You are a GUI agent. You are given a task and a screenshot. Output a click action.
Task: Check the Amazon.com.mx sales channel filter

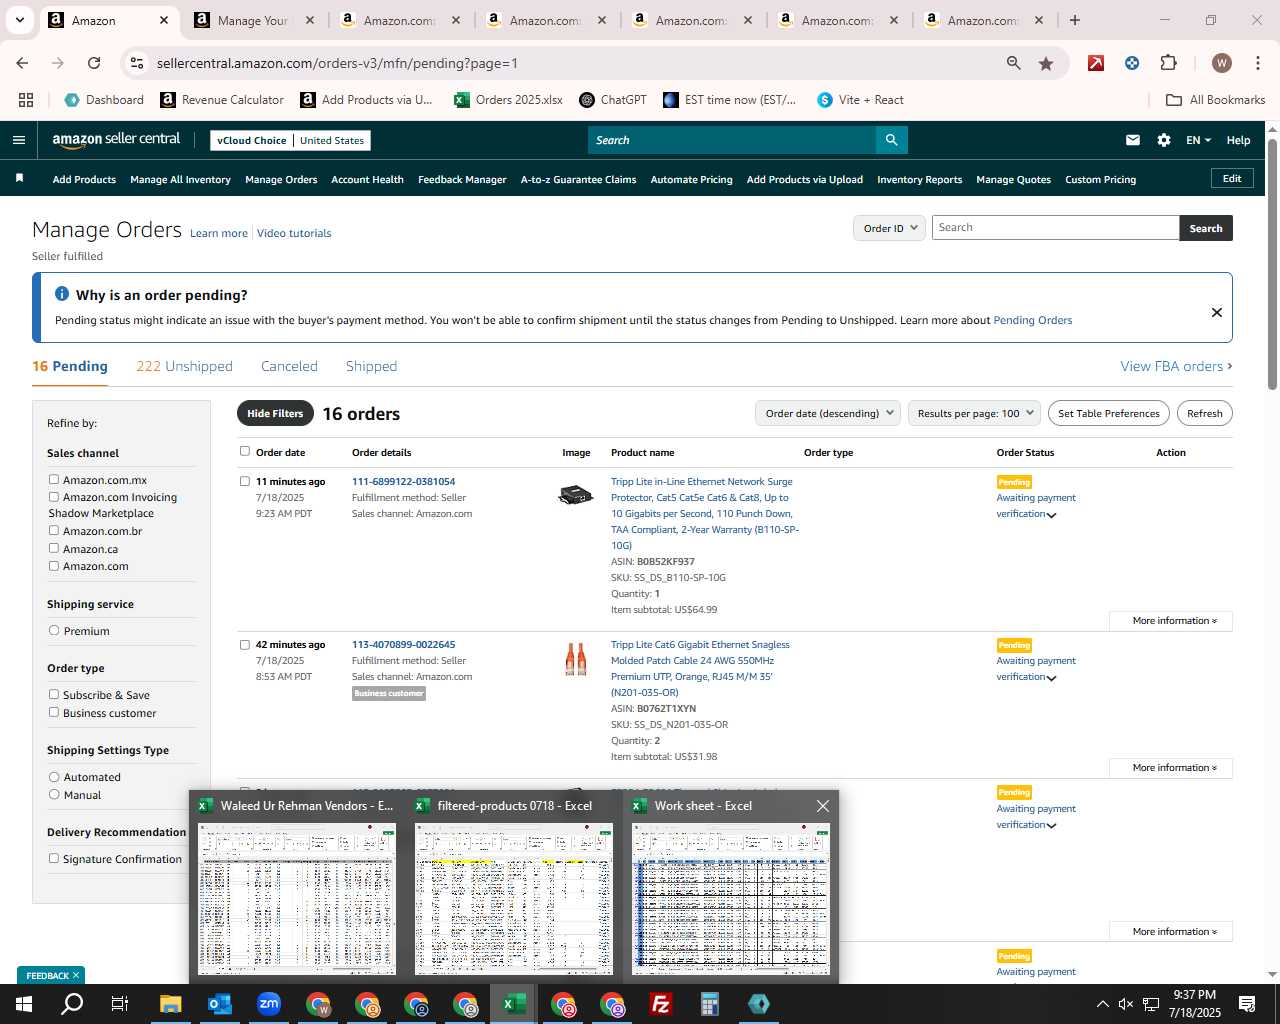pyautogui.click(x=54, y=480)
